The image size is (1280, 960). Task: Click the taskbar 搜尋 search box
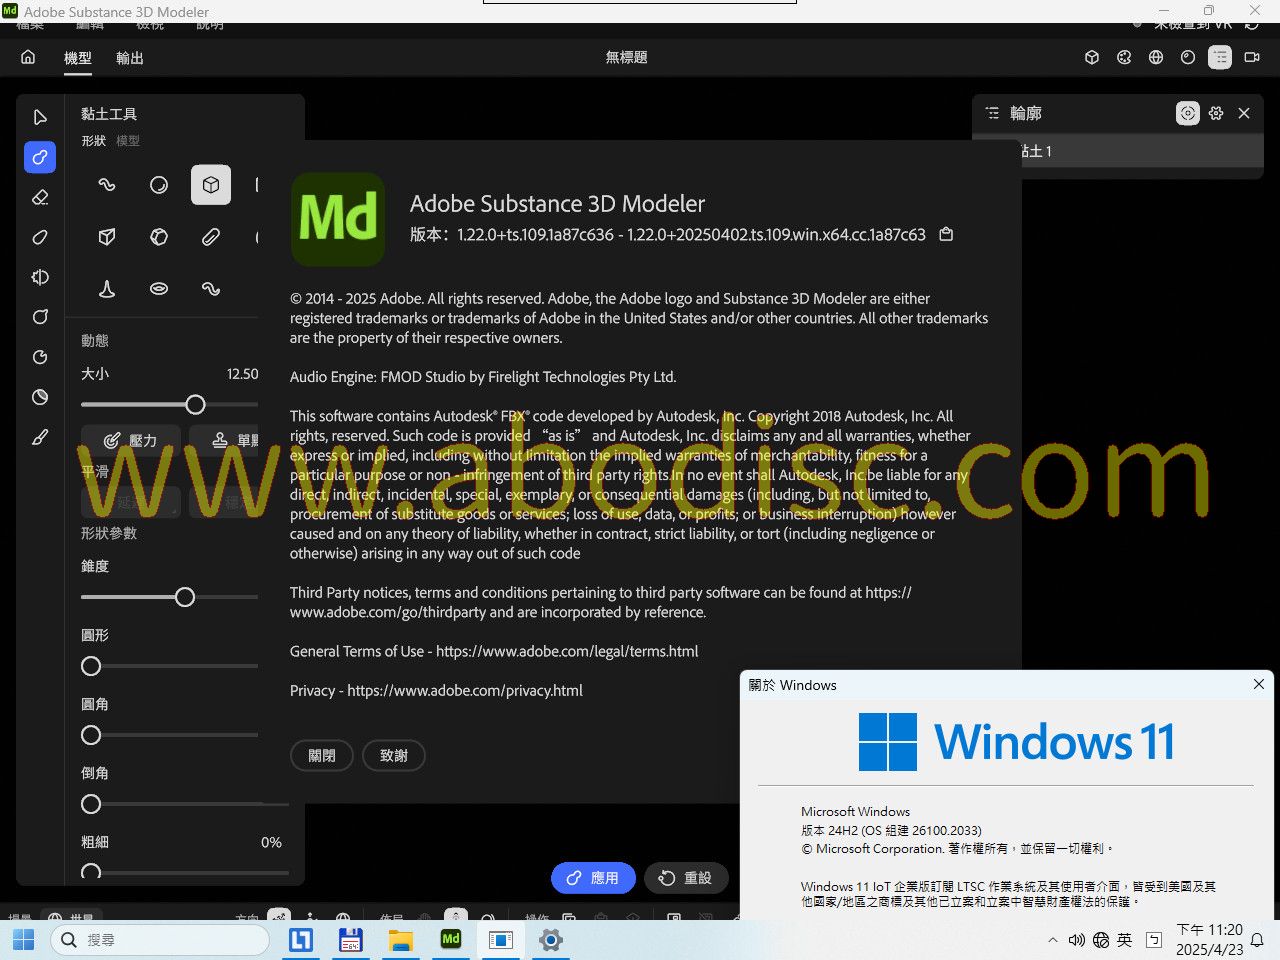[x=160, y=940]
